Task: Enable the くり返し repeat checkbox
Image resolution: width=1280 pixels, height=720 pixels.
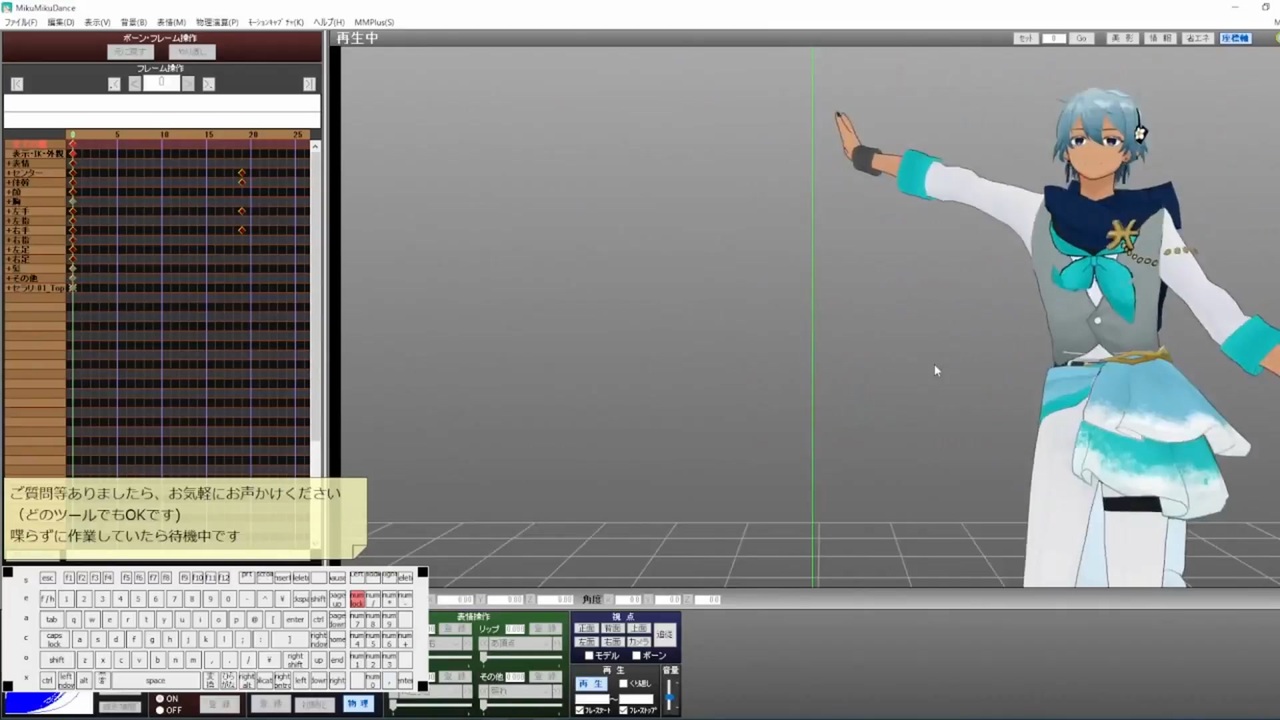Action: point(623,684)
